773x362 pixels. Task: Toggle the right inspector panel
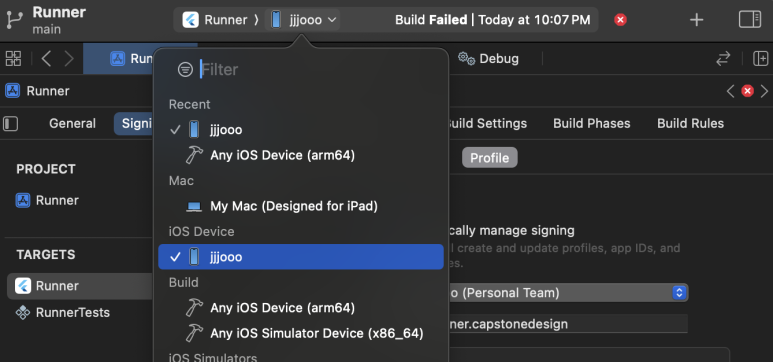750,20
